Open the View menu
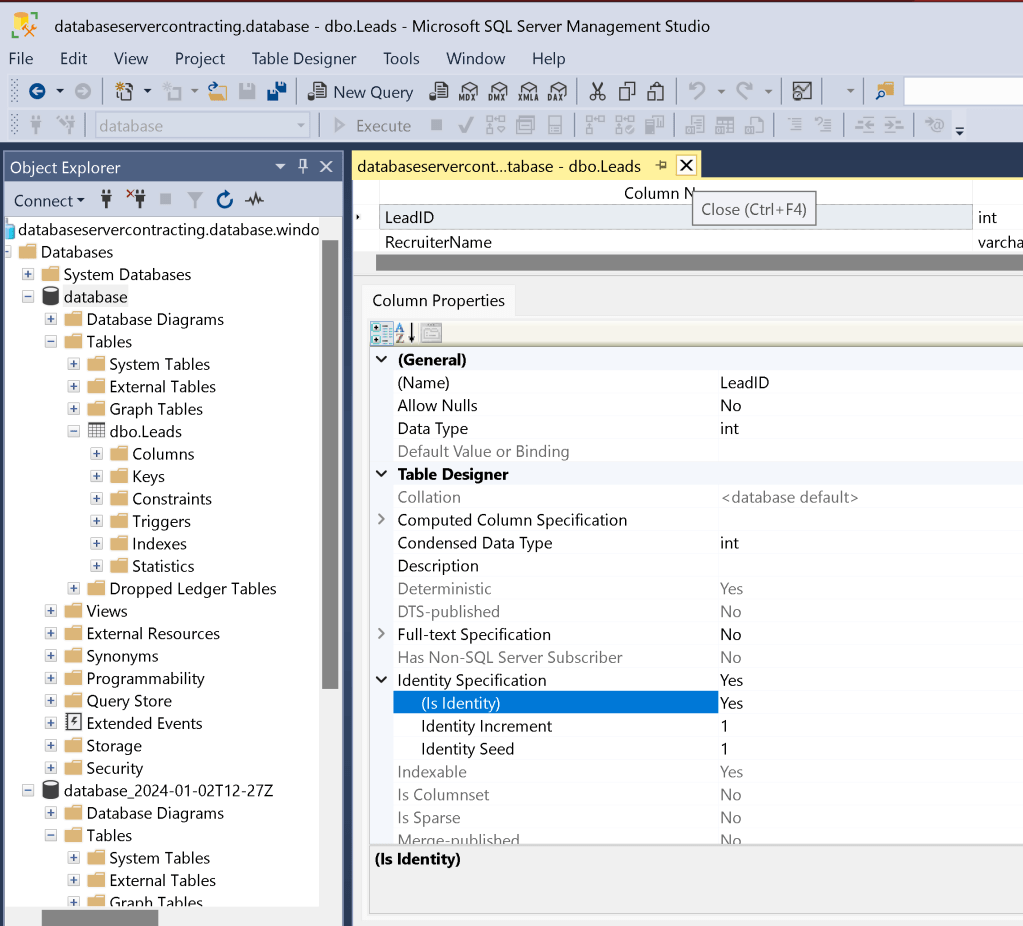The image size is (1023, 926). tap(130, 59)
